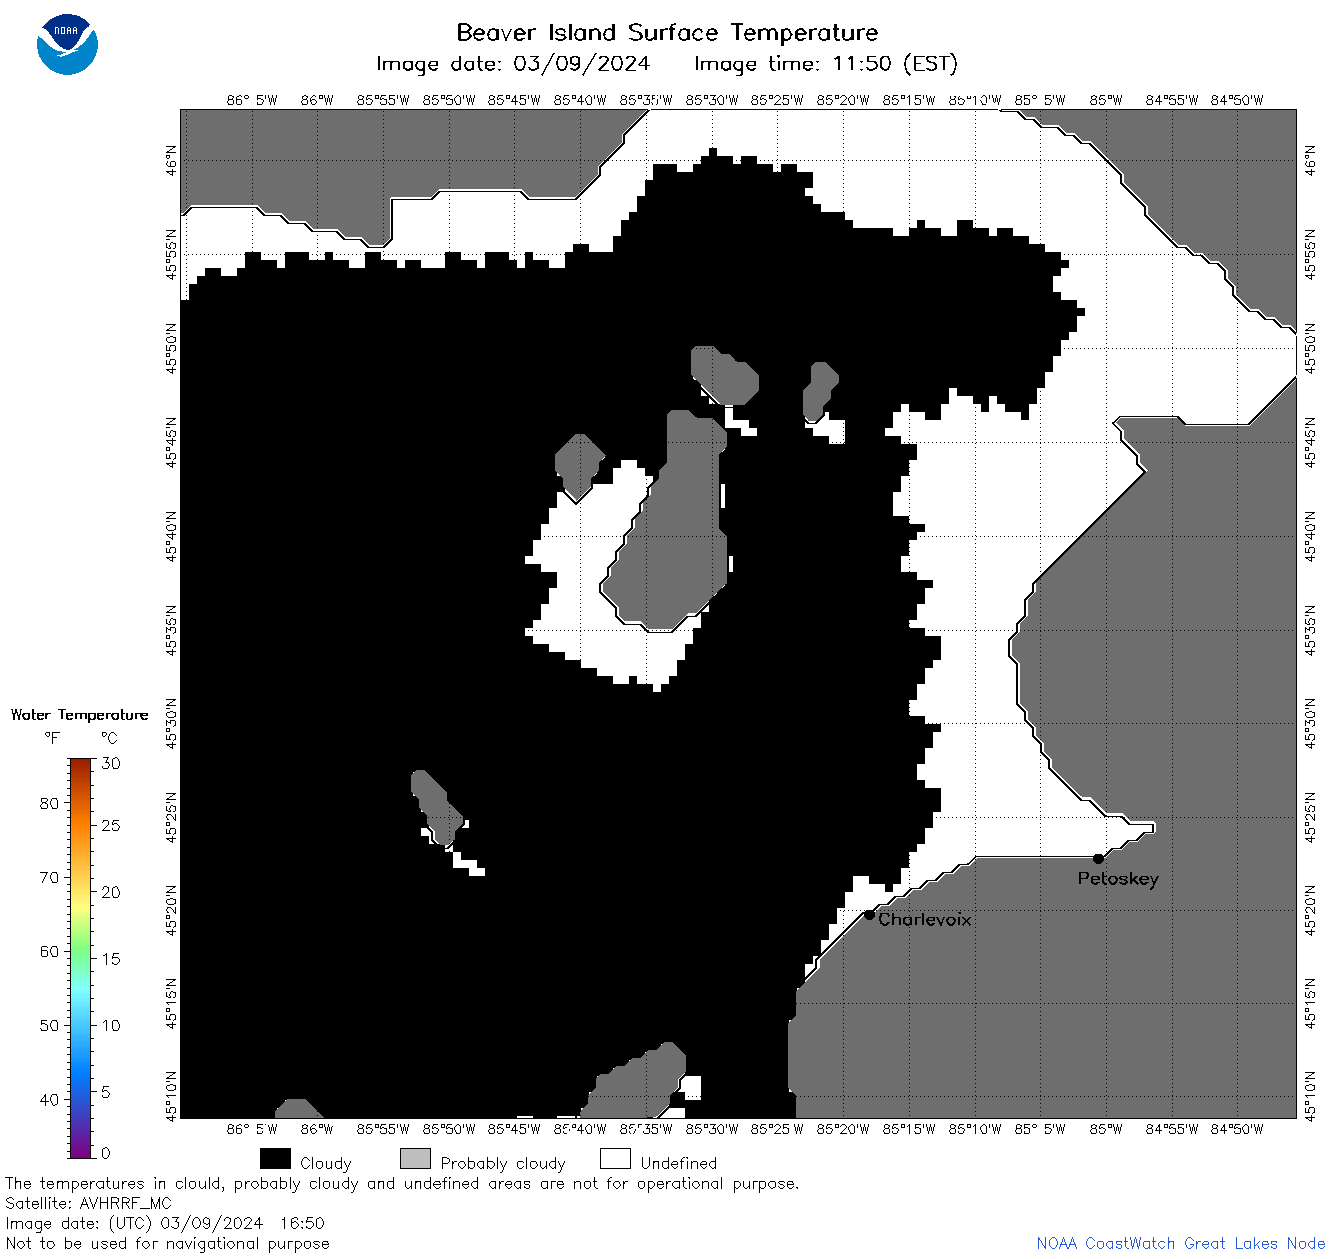The width and height of the screenshot is (1336, 1259).
Task: Click the 70 value on the Fahrenheit scale
Action: point(49,877)
